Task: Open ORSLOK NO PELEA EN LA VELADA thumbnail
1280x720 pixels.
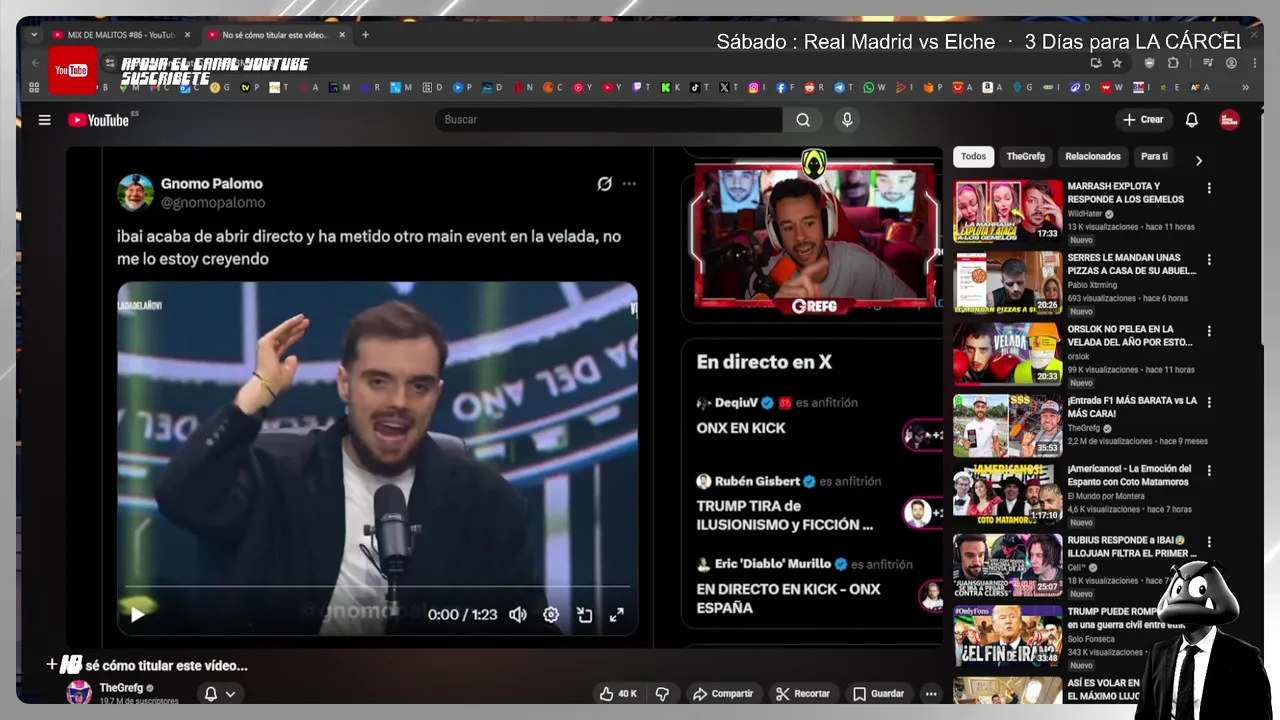Action: pyautogui.click(x=1007, y=354)
